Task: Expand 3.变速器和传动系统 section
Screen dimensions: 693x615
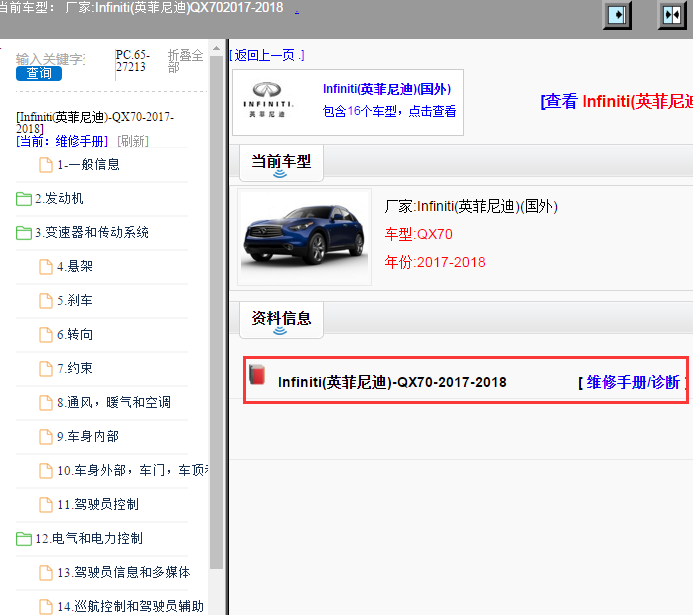Action: coord(92,232)
